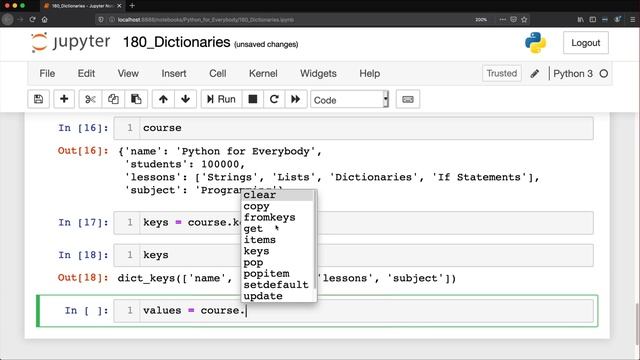Image resolution: width=640 pixels, height=360 pixels.
Task: Close the 180_Dictionaries browser tab
Action: click(x=119, y=6)
